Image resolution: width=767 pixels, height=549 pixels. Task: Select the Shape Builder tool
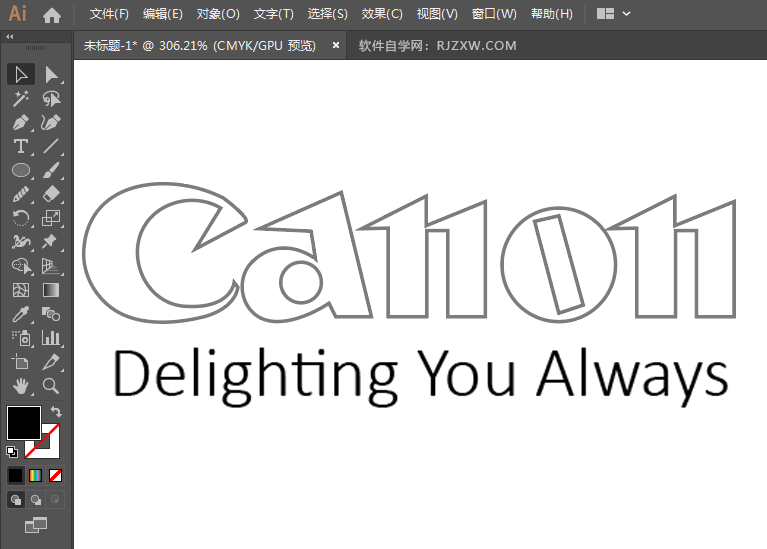[21, 266]
